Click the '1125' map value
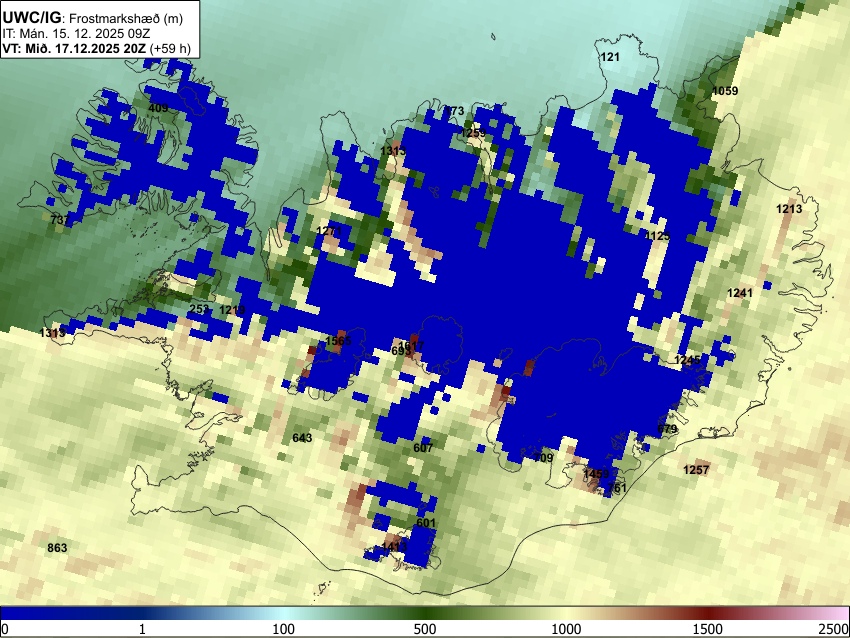The height and width of the screenshot is (638, 850). [658, 236]
